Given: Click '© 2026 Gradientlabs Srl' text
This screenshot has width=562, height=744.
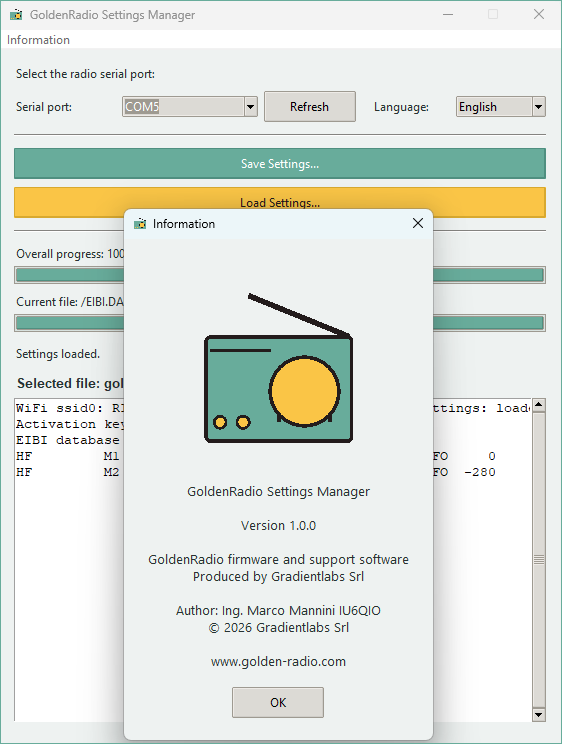Looking at the screenshot, I should [279, 627].
